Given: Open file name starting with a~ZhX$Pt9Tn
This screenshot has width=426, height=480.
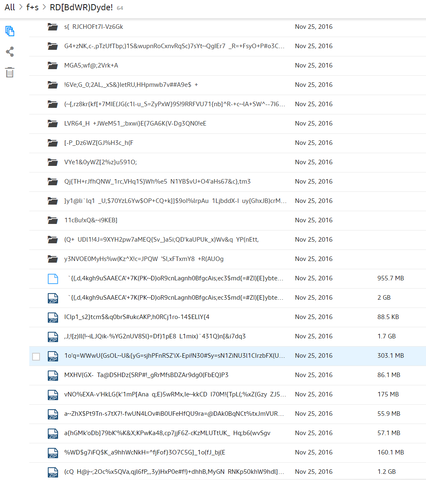Looking at the screenshot, I should click(x=174, y=413).
